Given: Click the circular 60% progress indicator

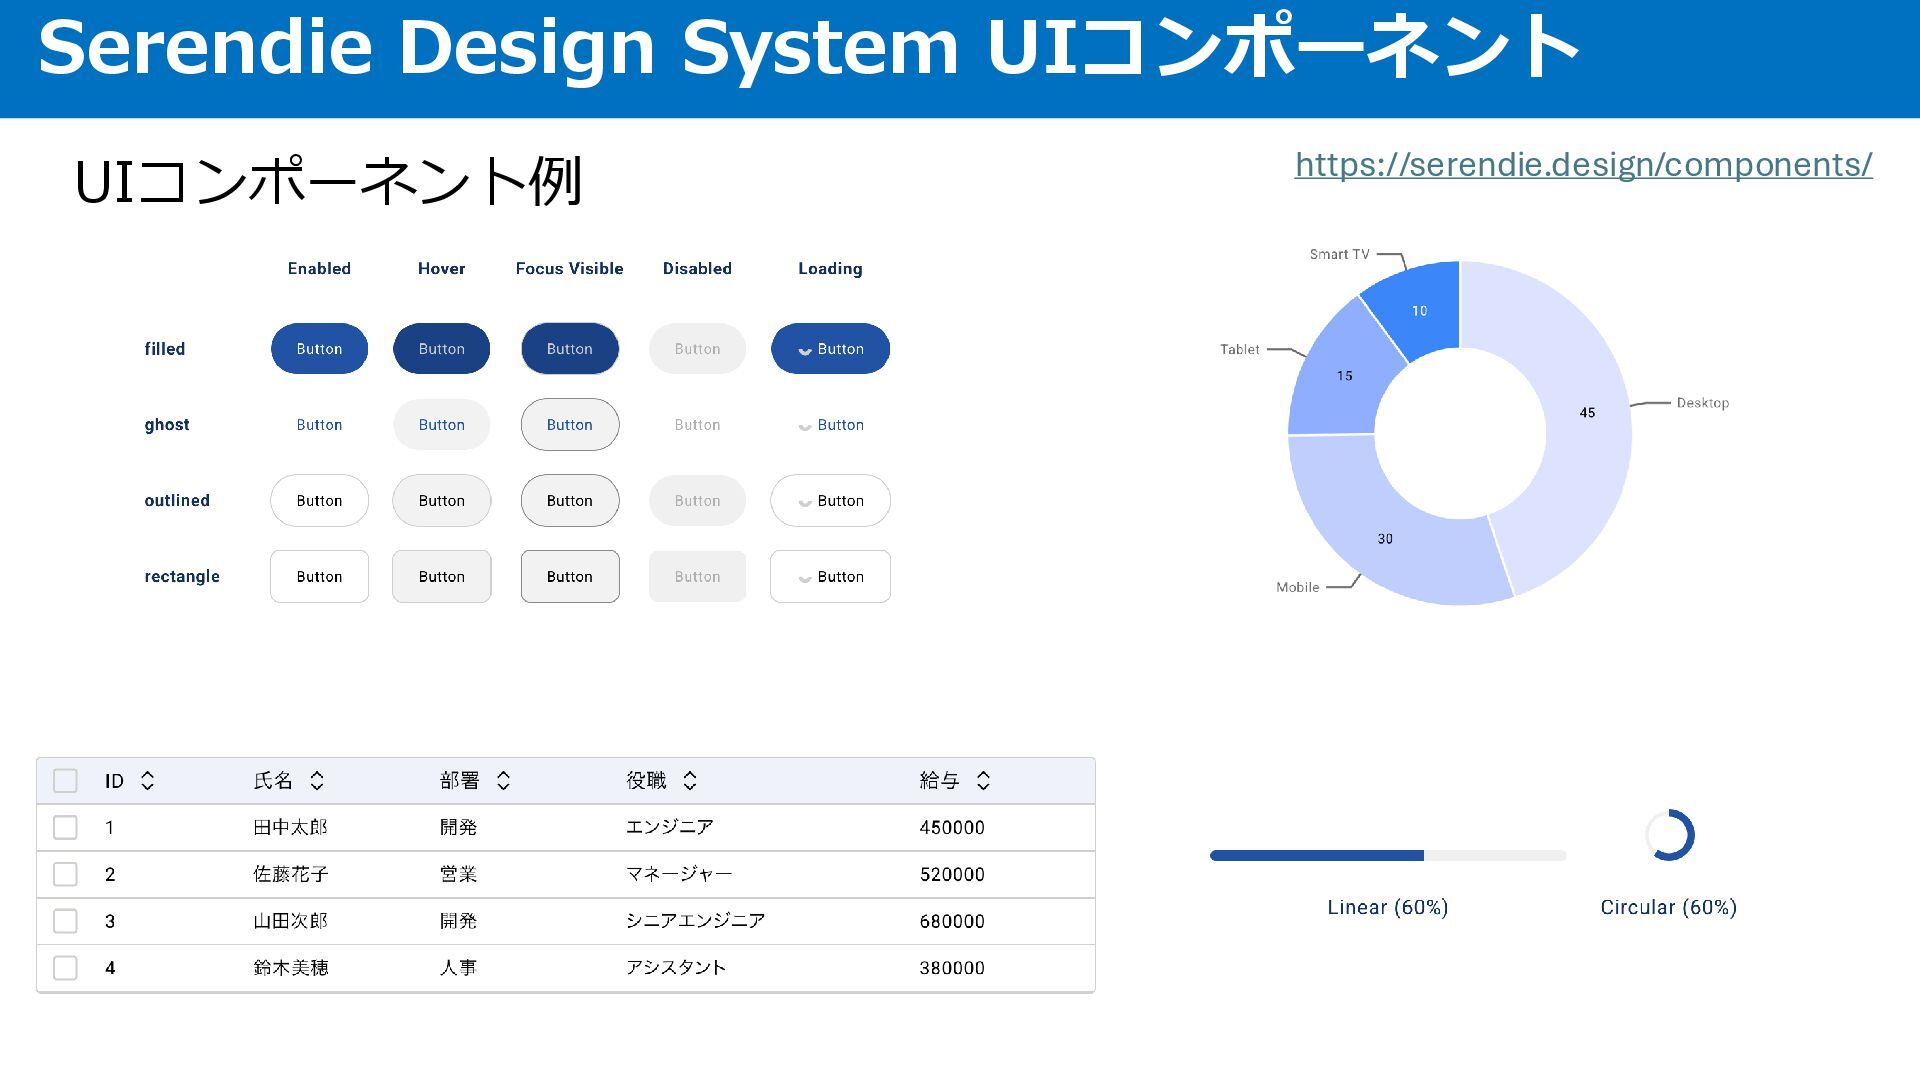Looking at the screenshot, I should pyautogui.click(x=1669, y=835).
